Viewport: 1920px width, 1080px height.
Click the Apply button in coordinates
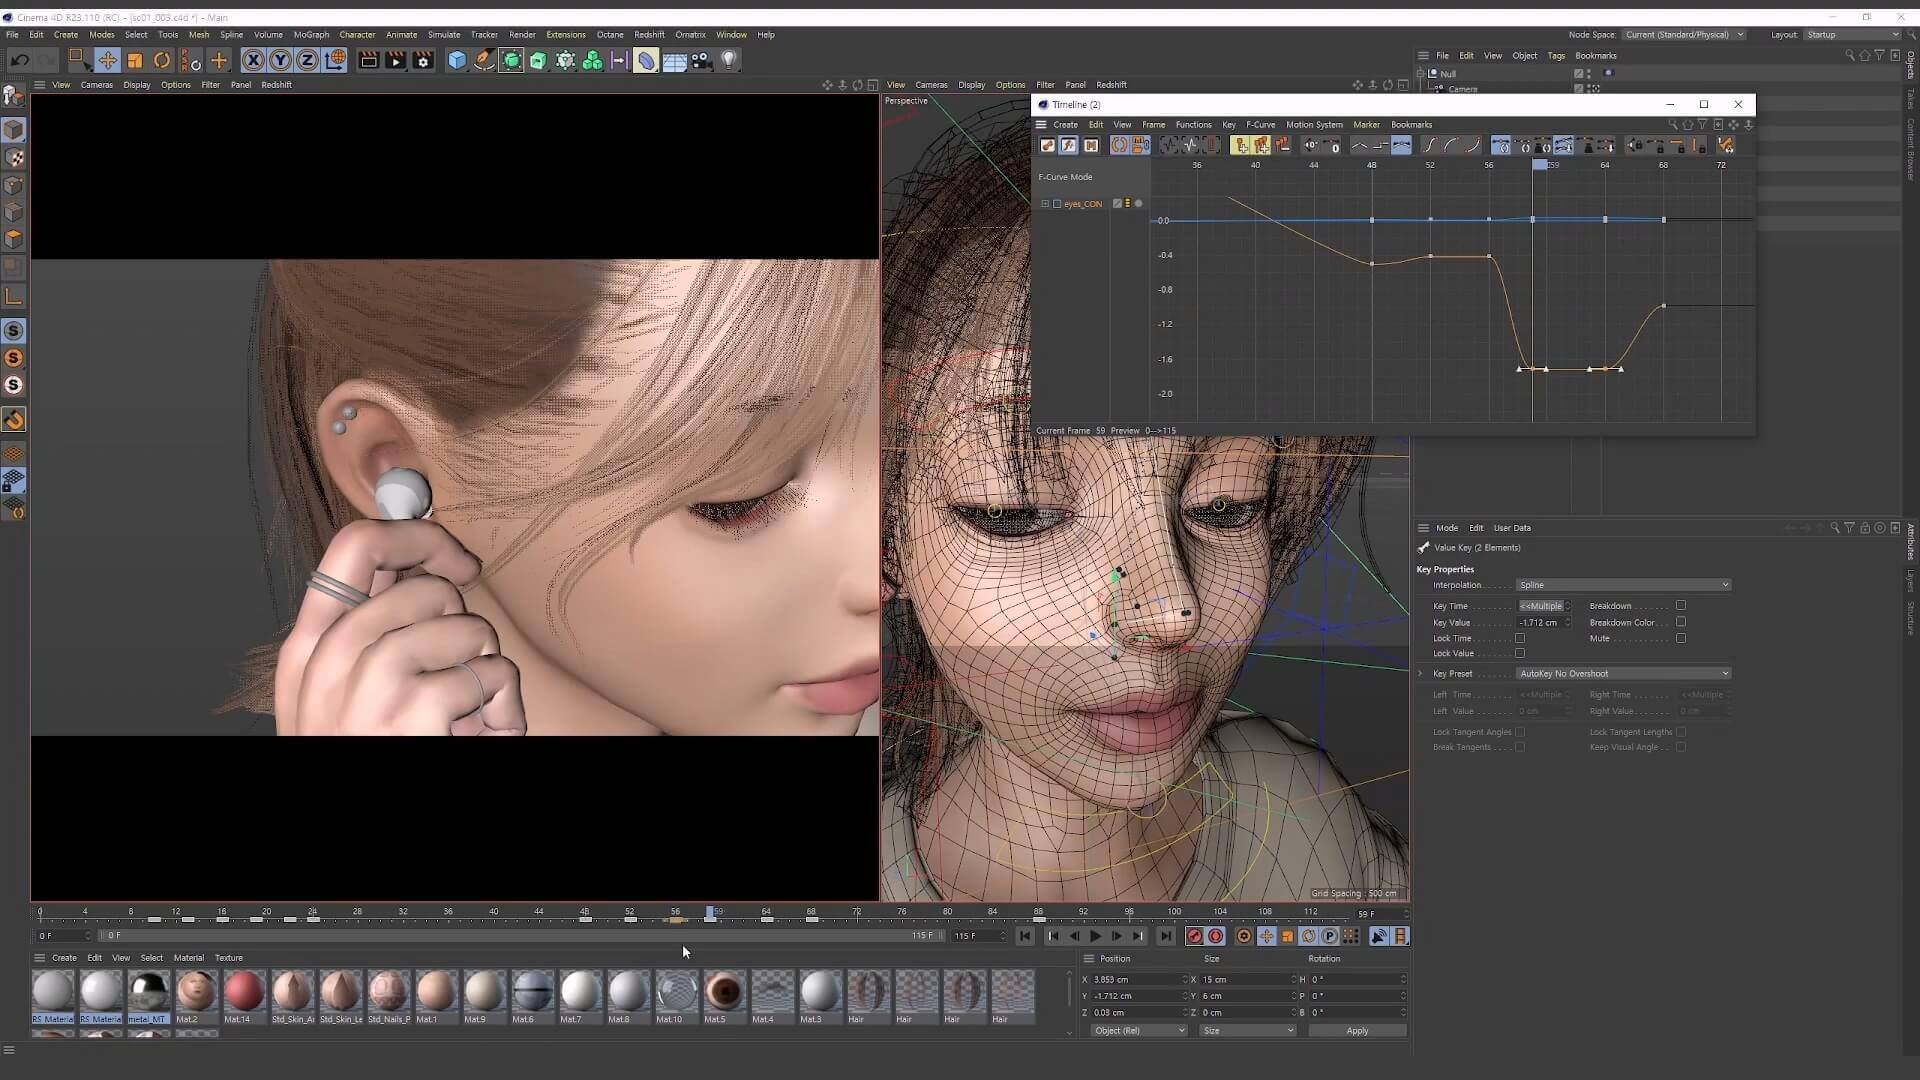1357,1031
